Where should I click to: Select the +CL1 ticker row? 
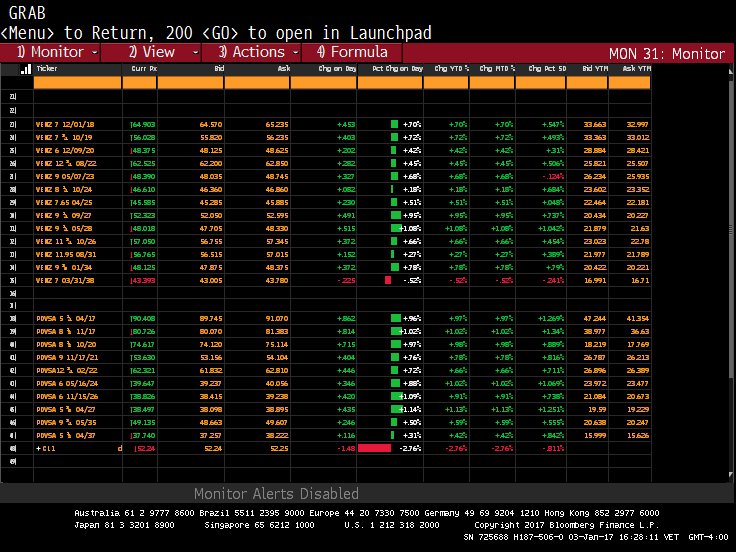[46, 448]
